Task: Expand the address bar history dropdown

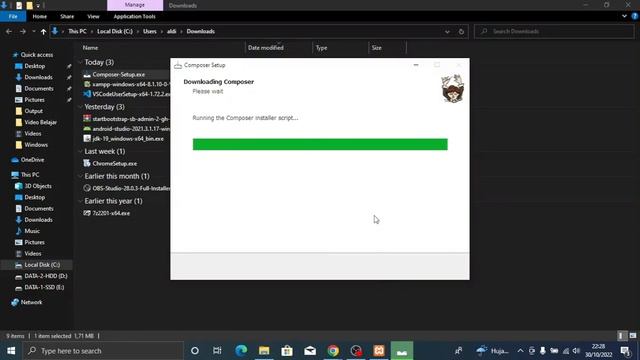Action: pos(447,31)
